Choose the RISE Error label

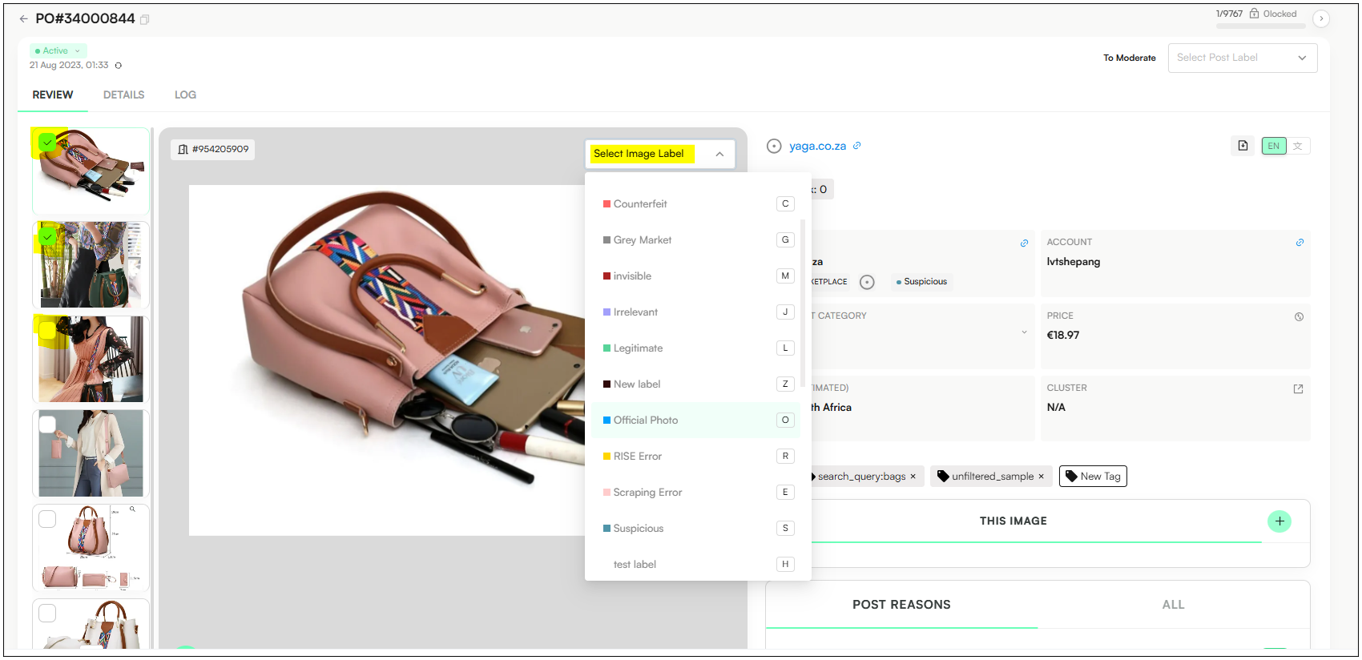pos(697,456)
